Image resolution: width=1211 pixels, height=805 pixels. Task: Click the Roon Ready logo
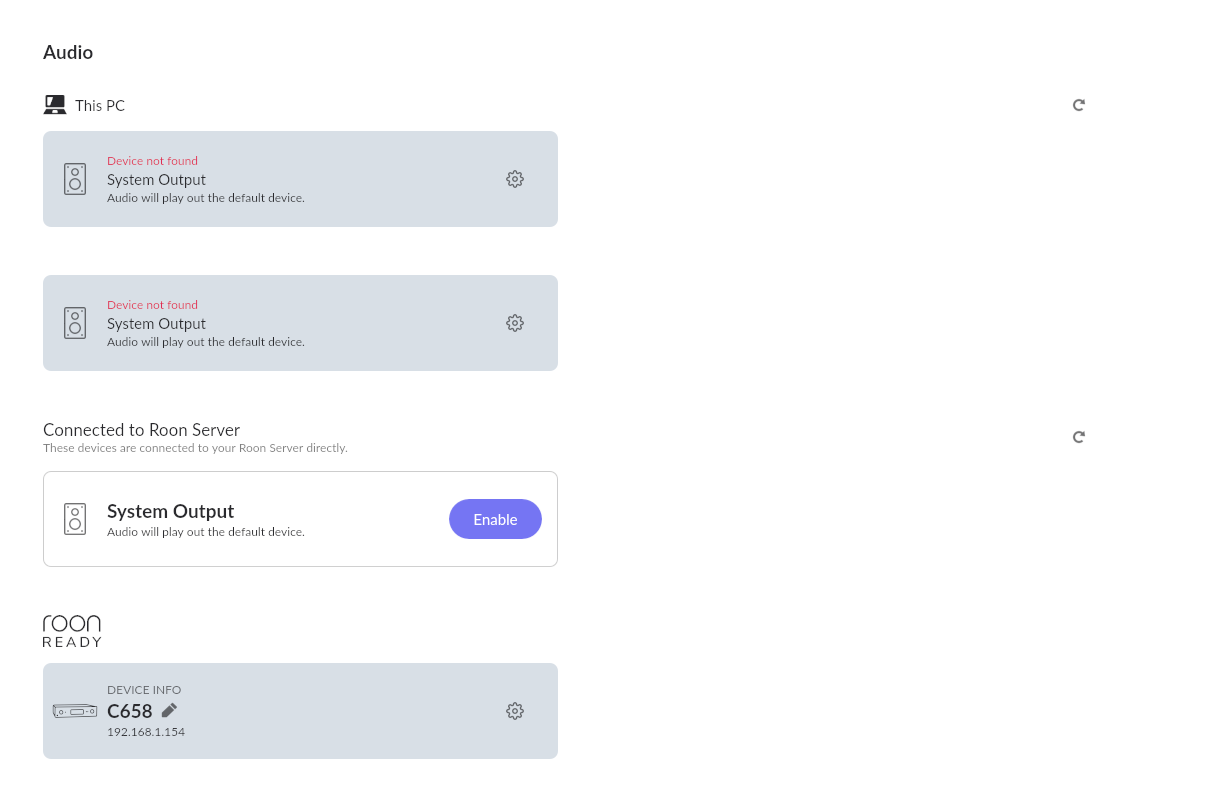[x=72, y=631]
